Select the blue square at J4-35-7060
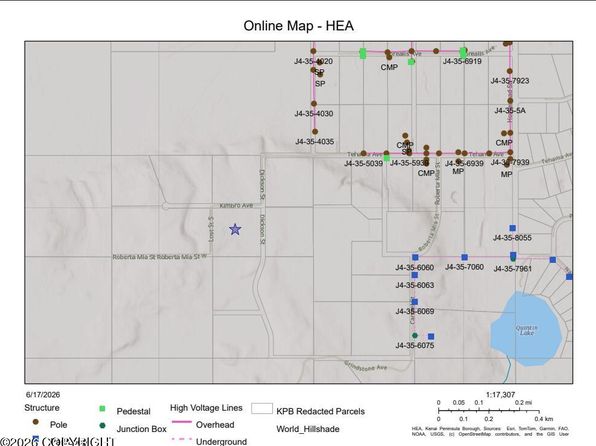Screen dimensions: 596x446 coord(464,257)
